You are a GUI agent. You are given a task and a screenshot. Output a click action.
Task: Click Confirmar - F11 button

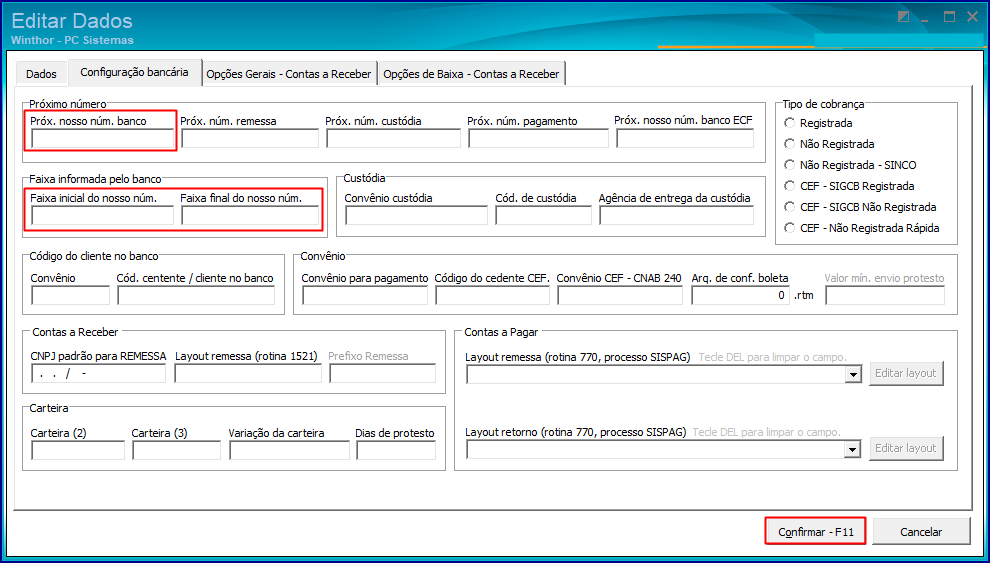pyautogui.click(x=815, y=531)
